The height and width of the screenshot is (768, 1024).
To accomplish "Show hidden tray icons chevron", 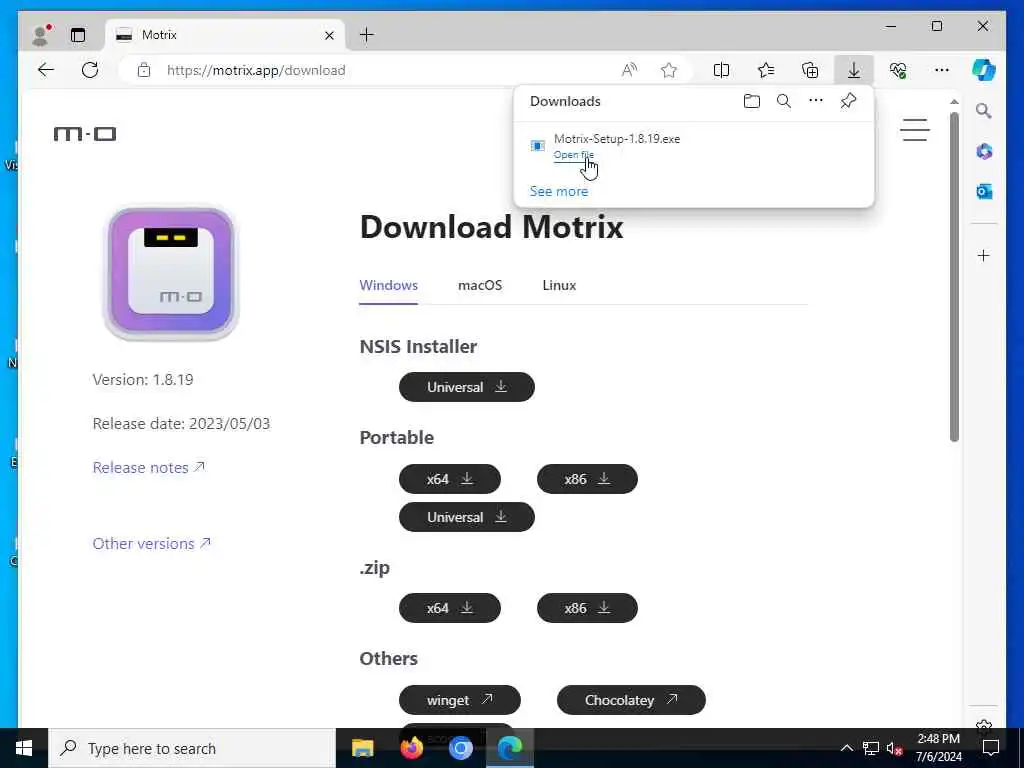I will pyautogui.click(x=846, y=748).
